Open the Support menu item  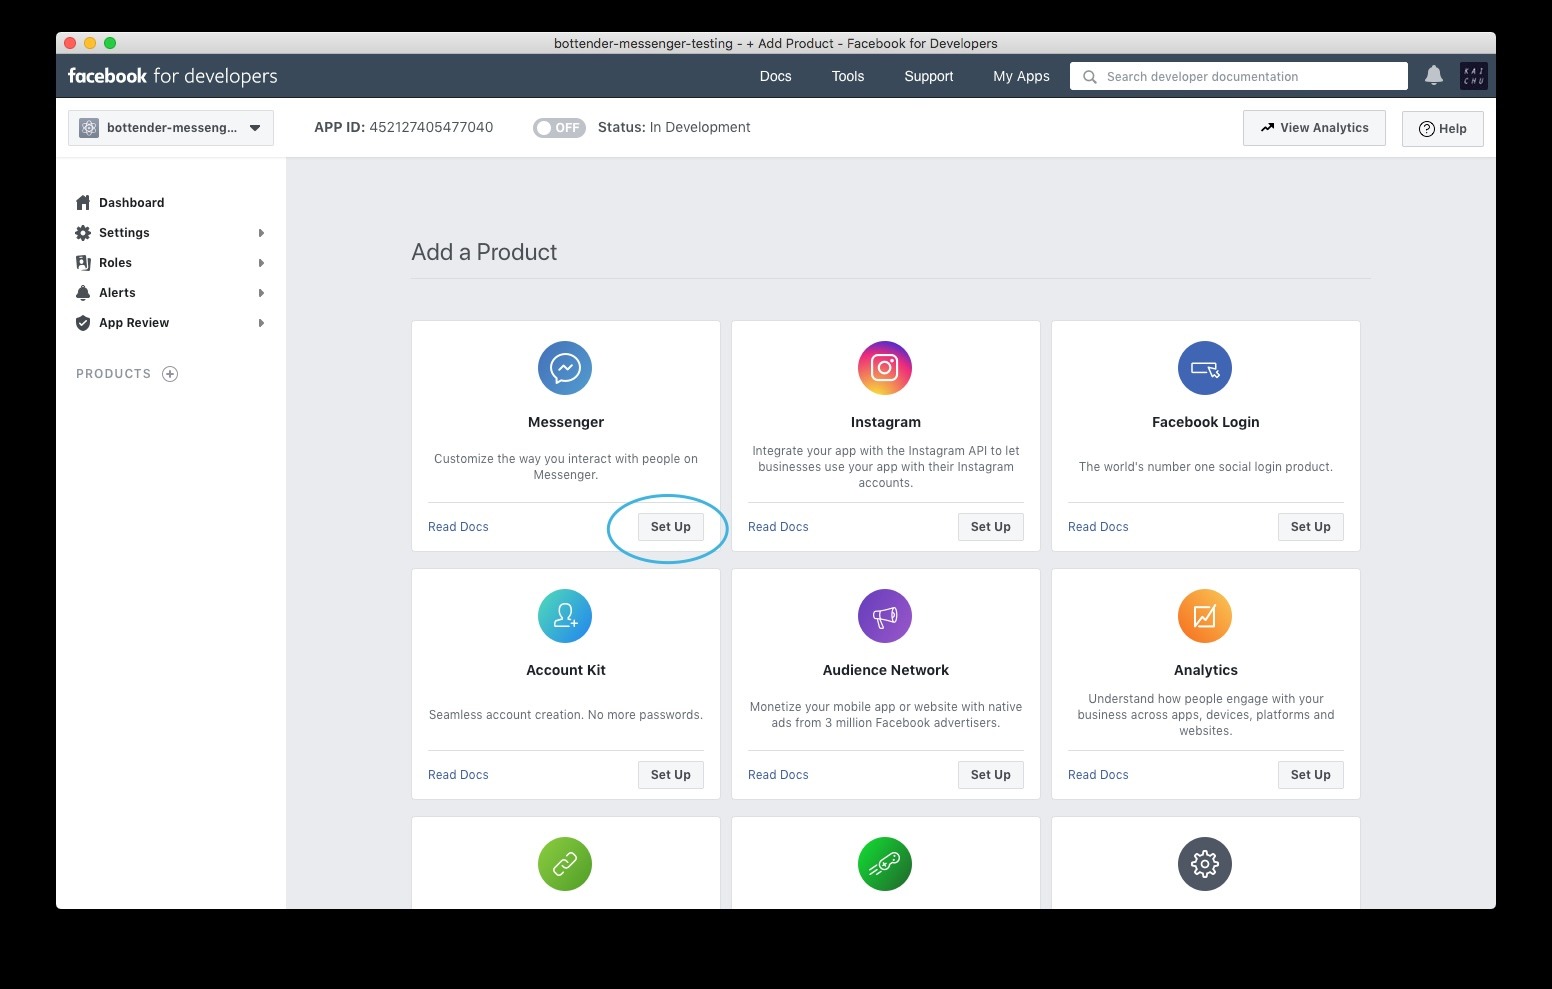[x=929, y=76]
